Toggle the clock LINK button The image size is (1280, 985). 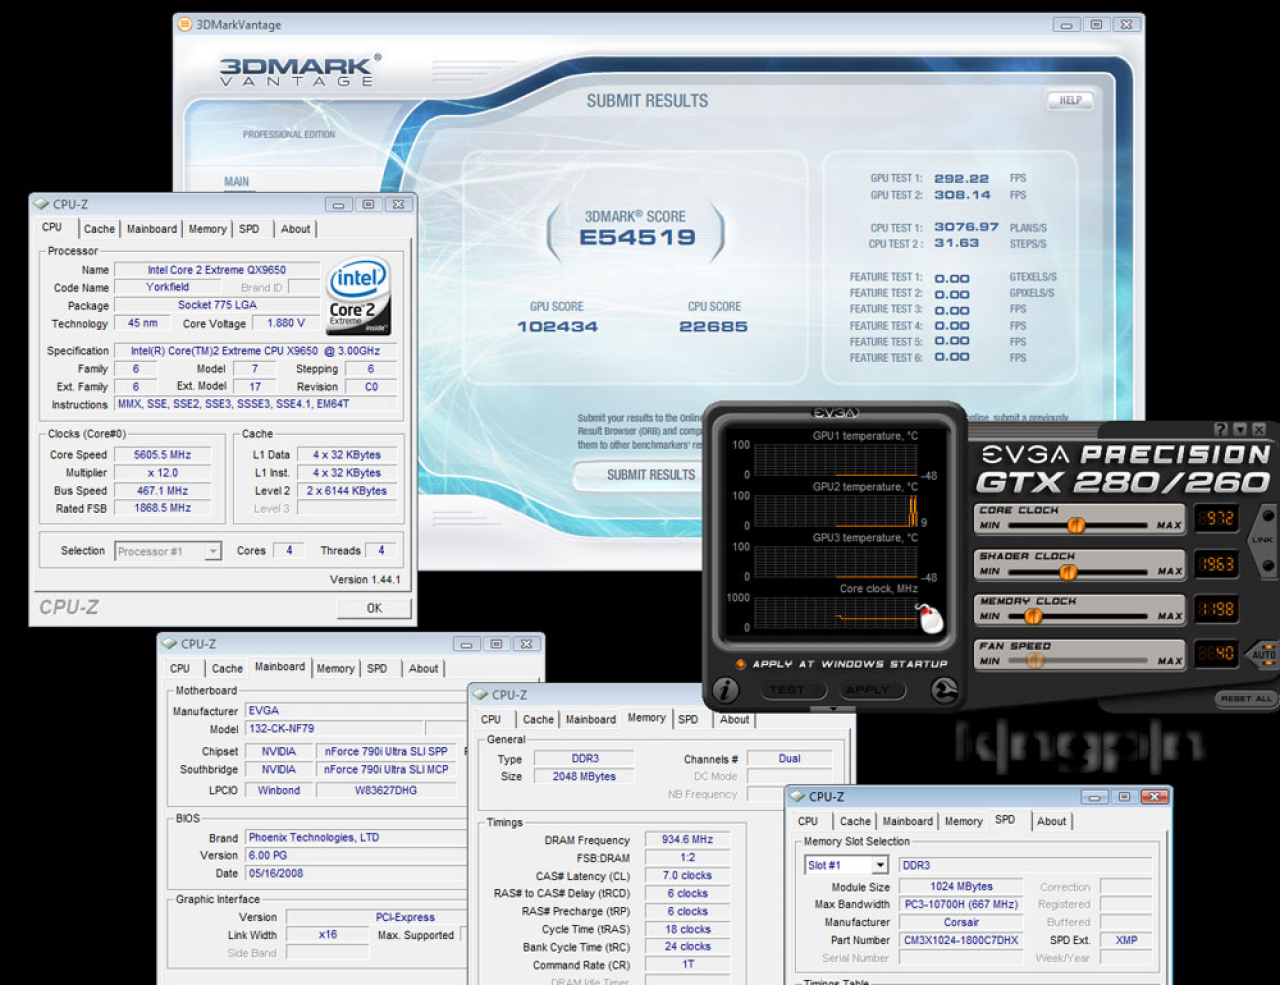click(1262, 540)
